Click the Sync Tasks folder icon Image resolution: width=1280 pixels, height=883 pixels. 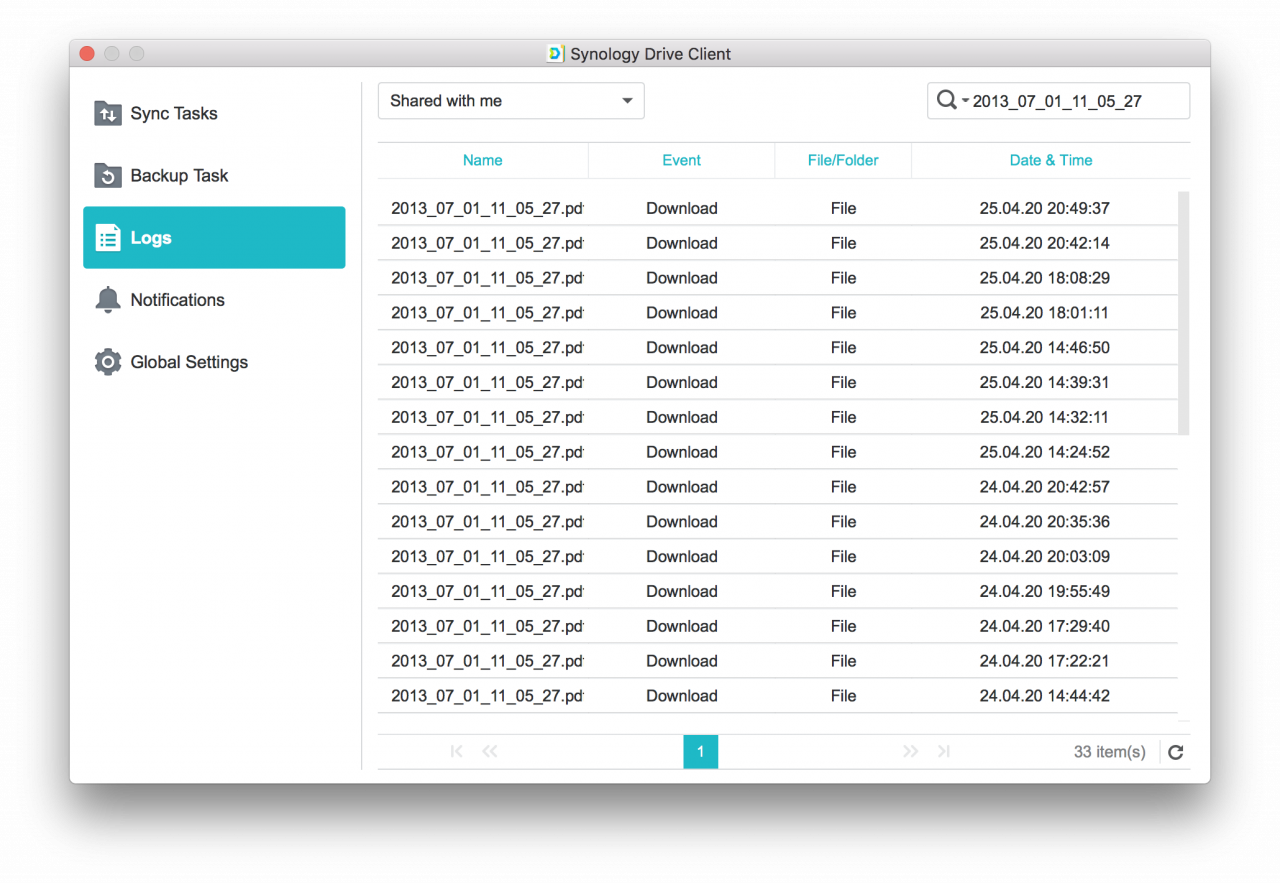[108, 114]
